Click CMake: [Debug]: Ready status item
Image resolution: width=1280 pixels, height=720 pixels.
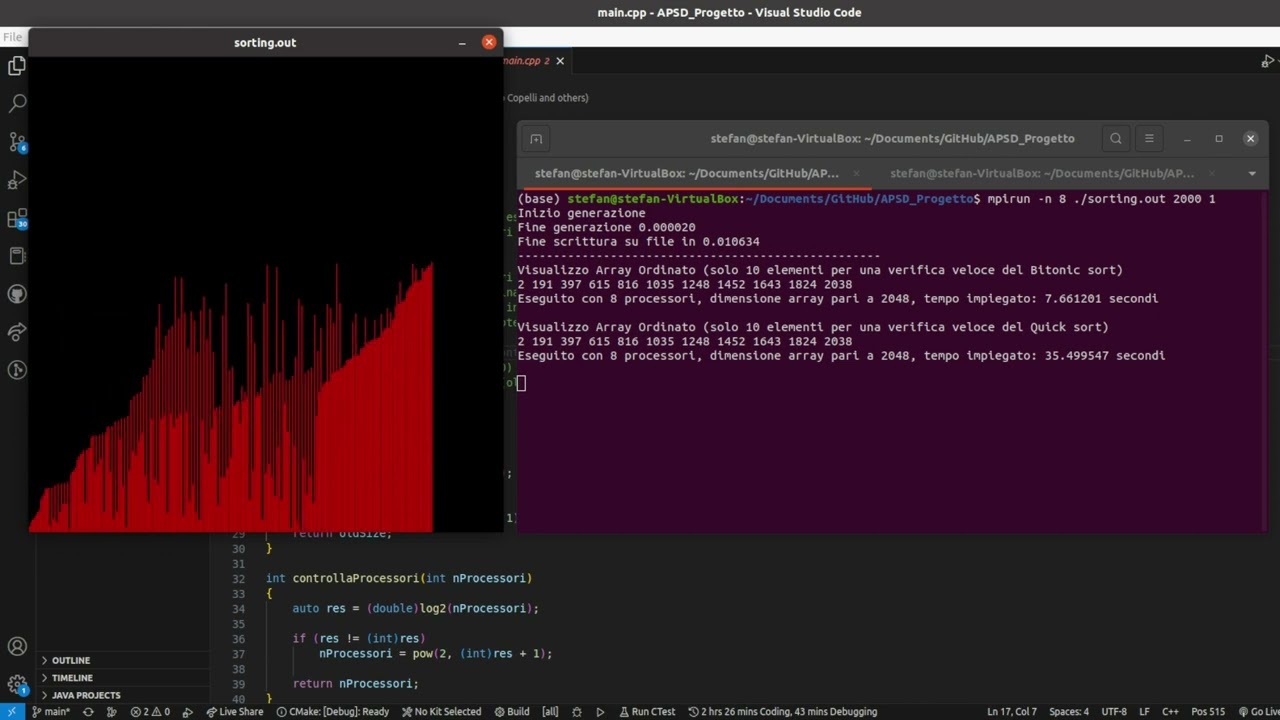[x=333, y=712]
